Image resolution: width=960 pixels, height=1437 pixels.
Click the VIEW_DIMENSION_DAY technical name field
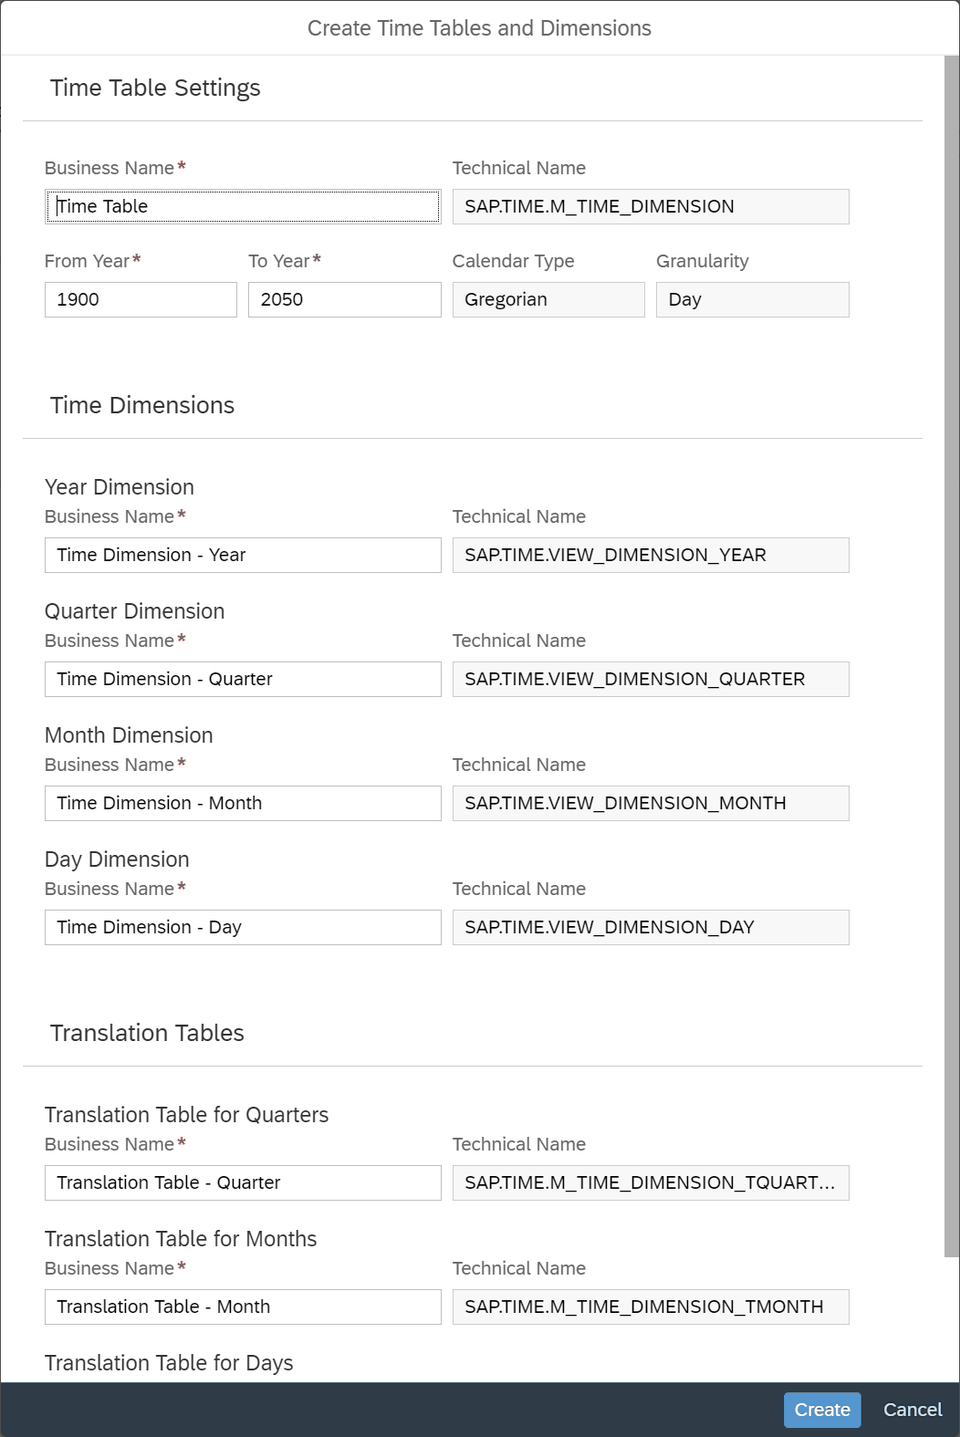(650, 927)
